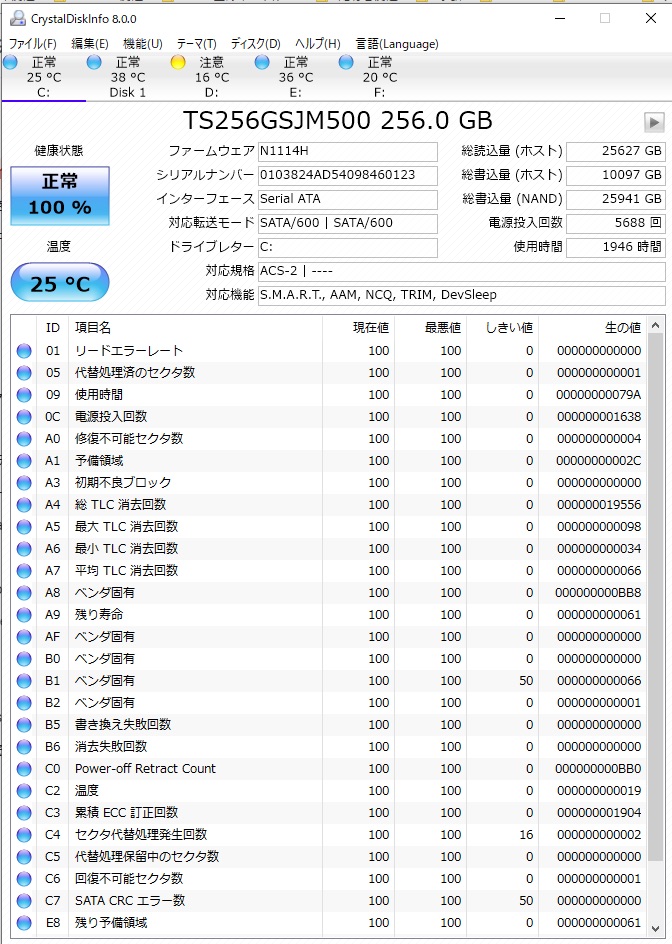Click status icon of row 09 使用時間
672x944 pixels.
[24, 395]
